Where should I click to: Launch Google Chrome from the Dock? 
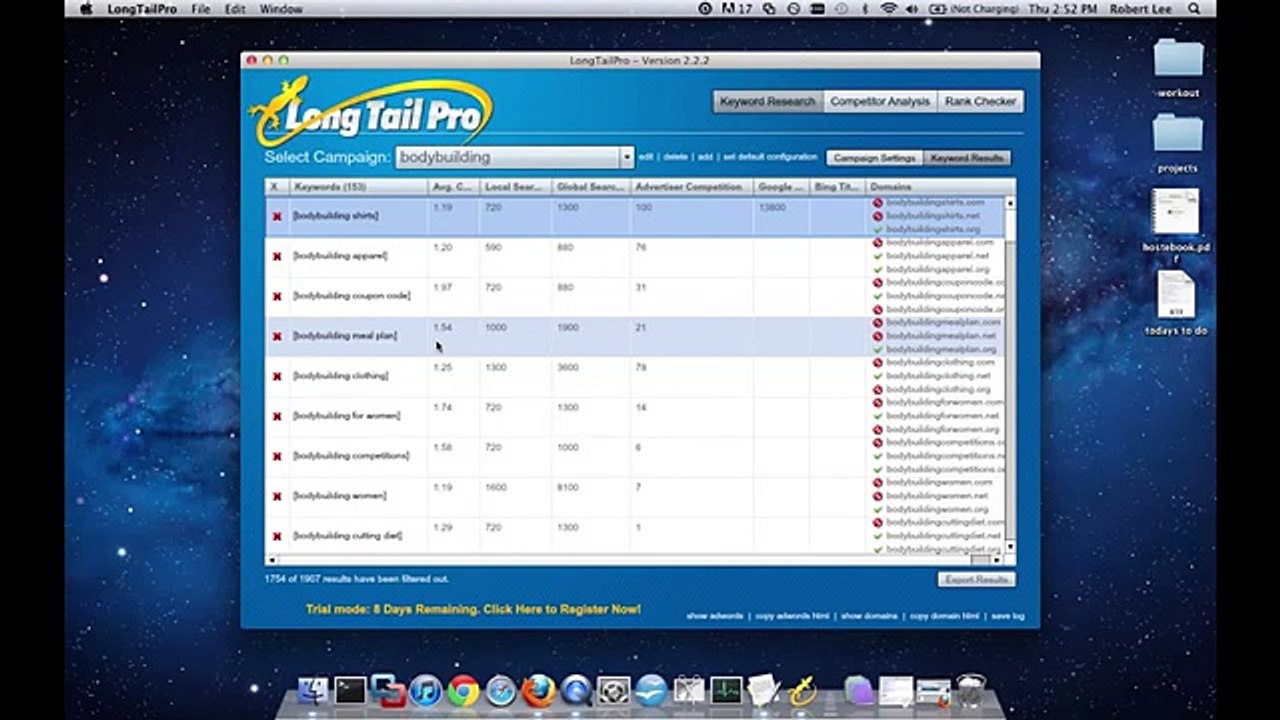click(463, 690)
